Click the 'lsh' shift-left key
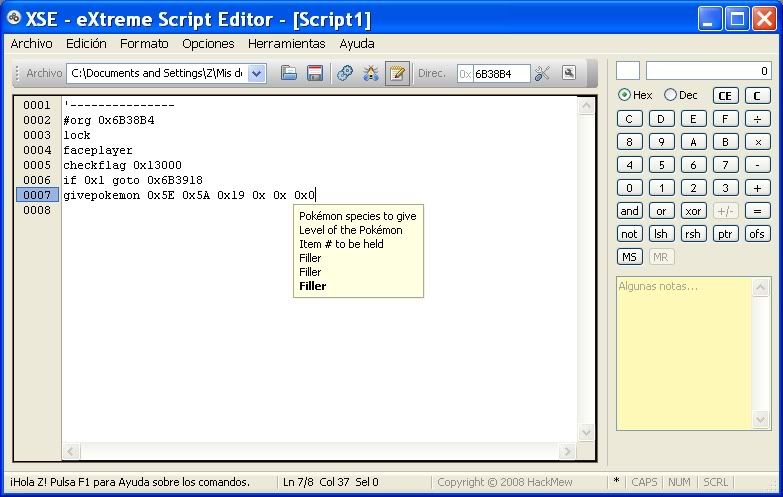 [661, 234]
